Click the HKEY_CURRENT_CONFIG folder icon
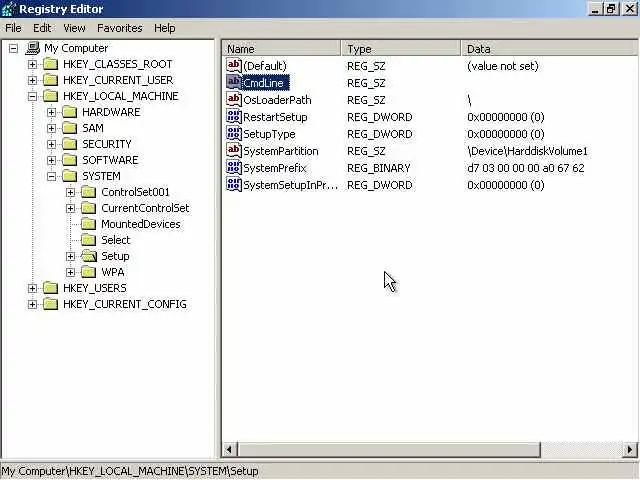640x480 pixels. (51, 304)
